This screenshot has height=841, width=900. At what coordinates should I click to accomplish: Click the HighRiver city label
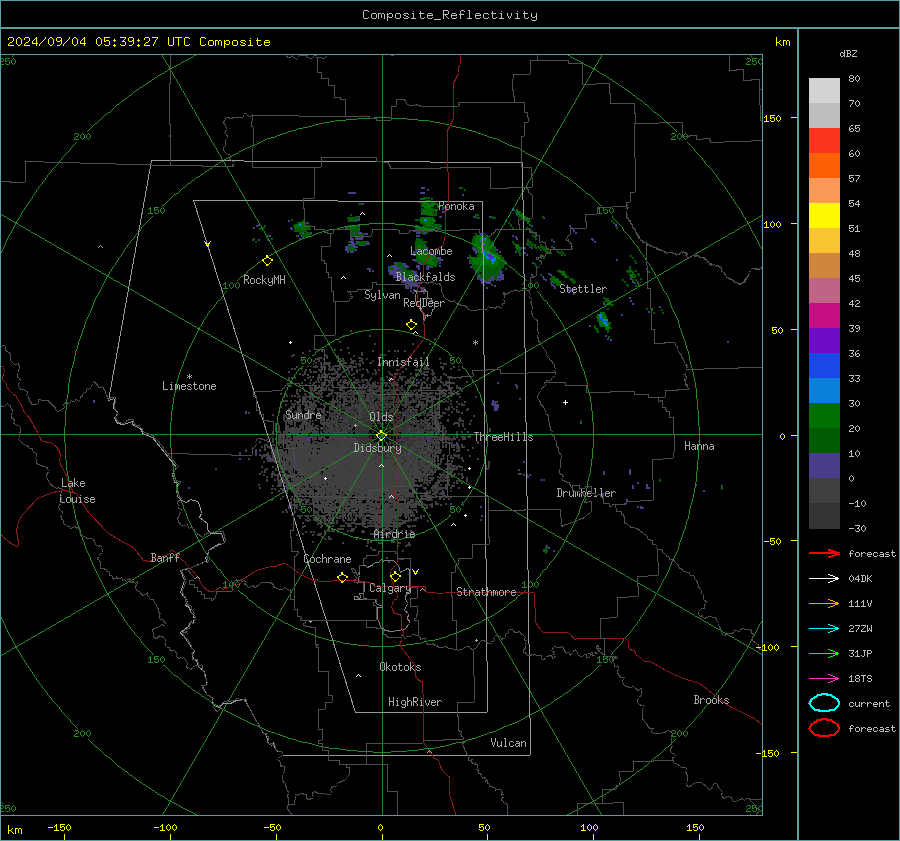[415, 702]
